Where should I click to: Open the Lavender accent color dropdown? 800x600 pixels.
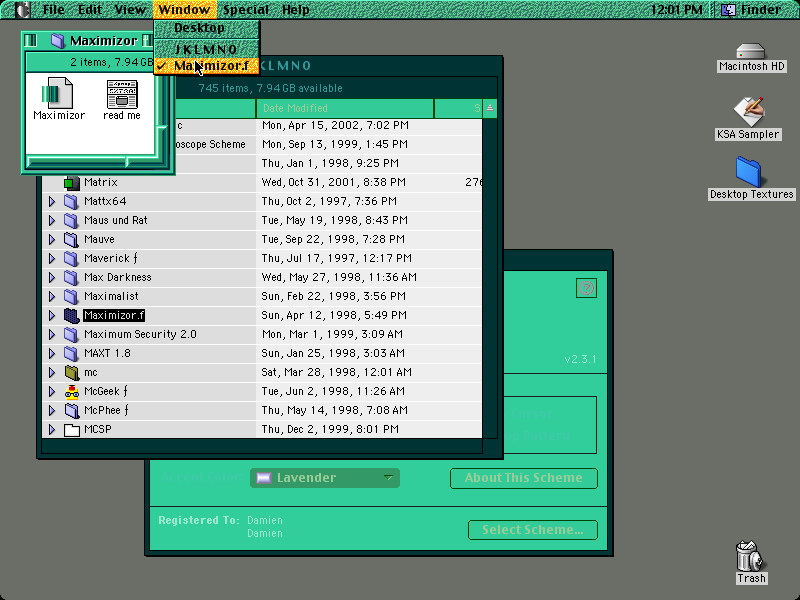coord(325,478)
